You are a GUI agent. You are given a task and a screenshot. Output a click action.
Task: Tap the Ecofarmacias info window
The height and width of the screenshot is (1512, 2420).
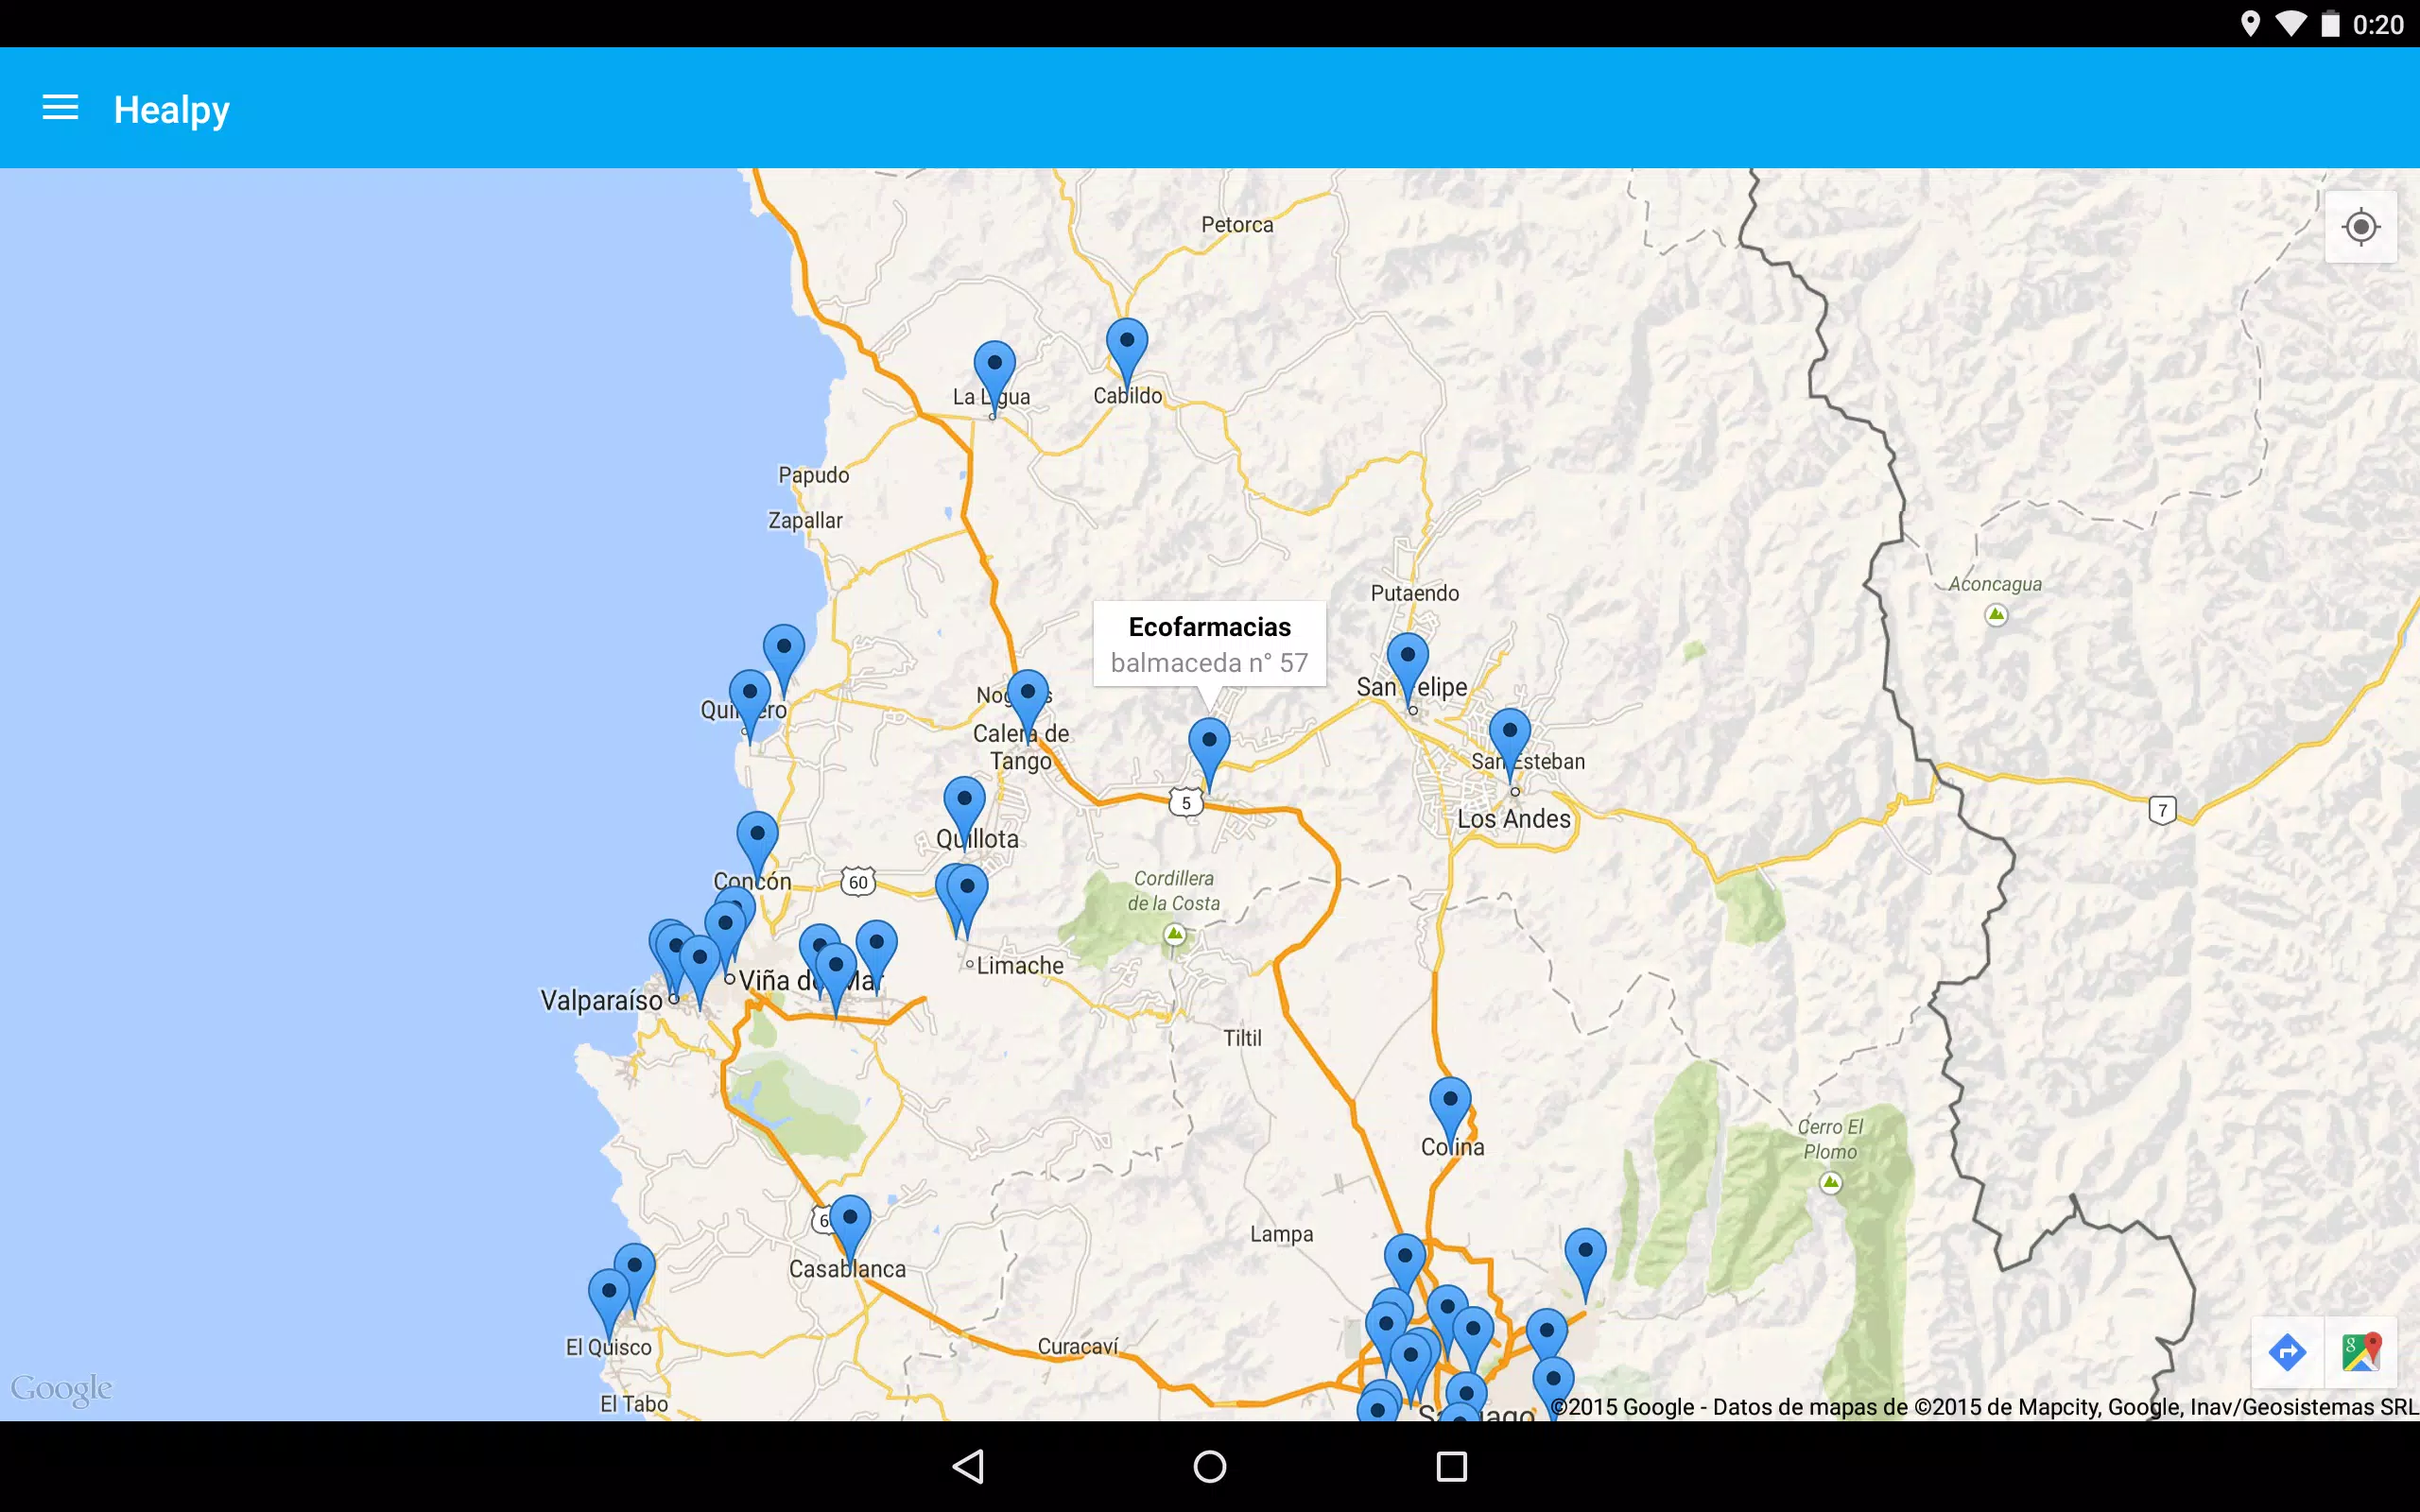coord(1209,644)
